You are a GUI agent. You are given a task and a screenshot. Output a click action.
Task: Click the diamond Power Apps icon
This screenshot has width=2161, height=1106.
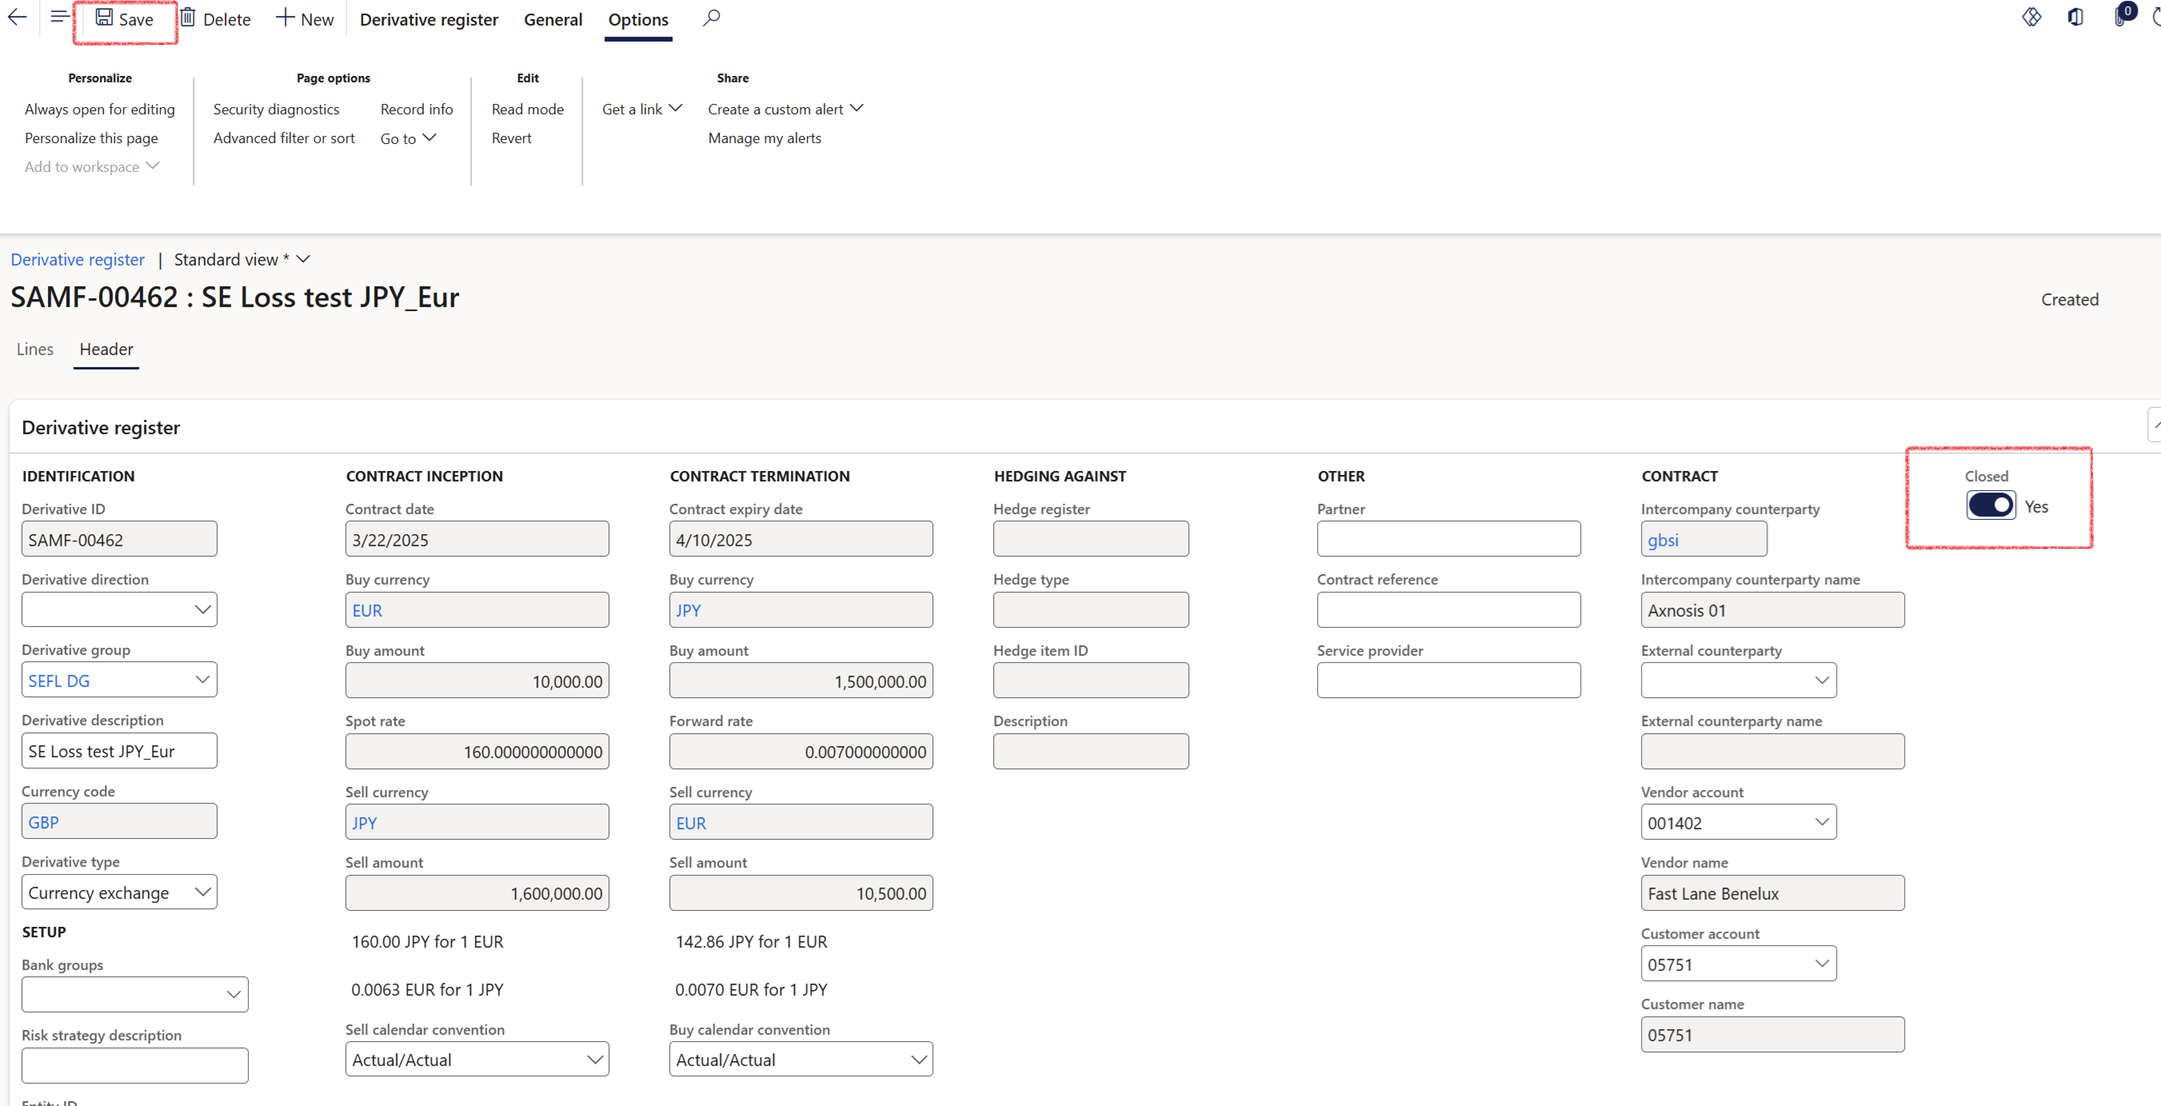click(2031, 17)
